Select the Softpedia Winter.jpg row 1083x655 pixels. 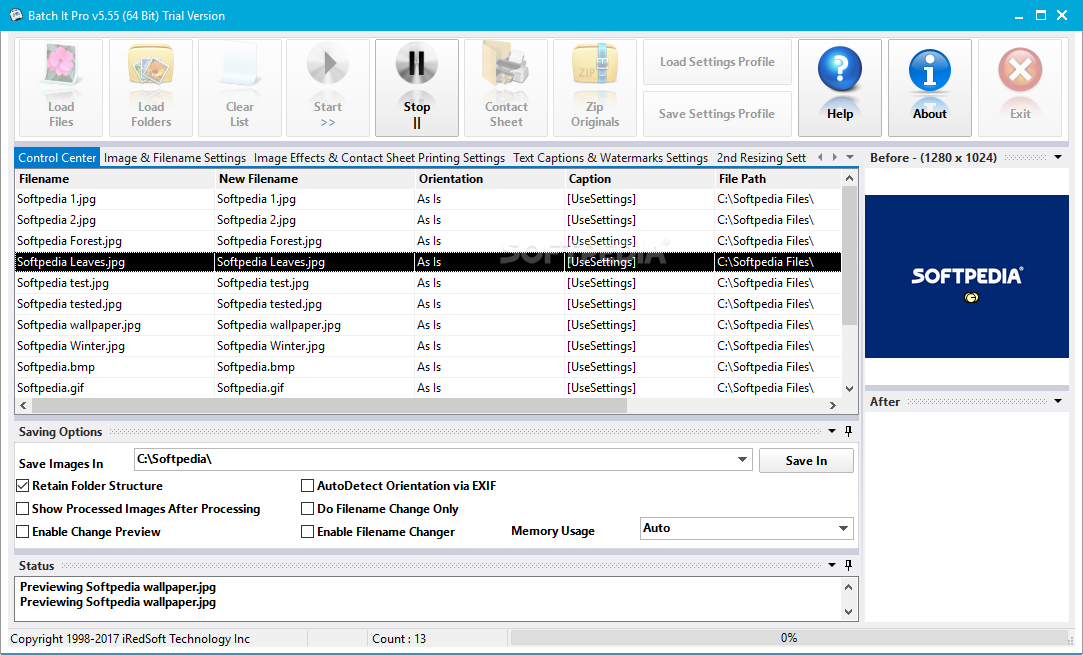coord(428,345)
